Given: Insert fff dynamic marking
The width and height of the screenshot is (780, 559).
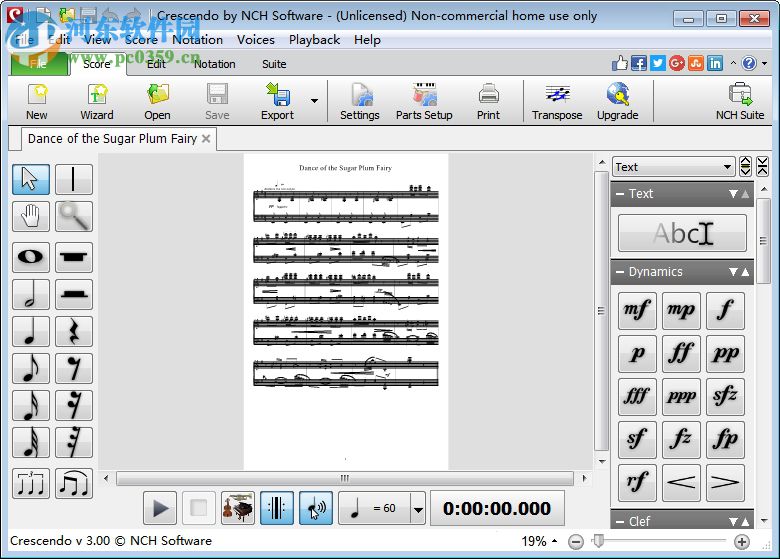Looking at the screenshot, I should (x=637, y=397).
